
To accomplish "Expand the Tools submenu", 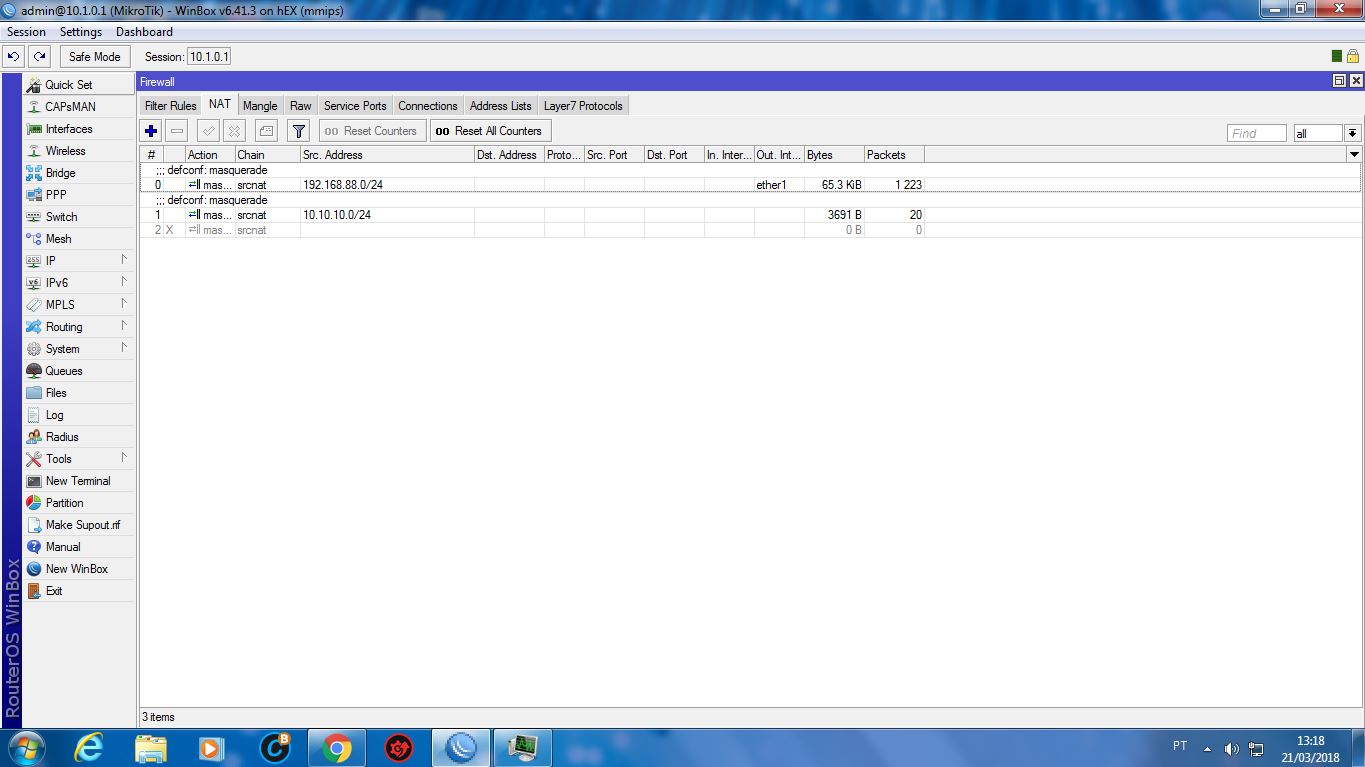I will (x=79, y=459).
